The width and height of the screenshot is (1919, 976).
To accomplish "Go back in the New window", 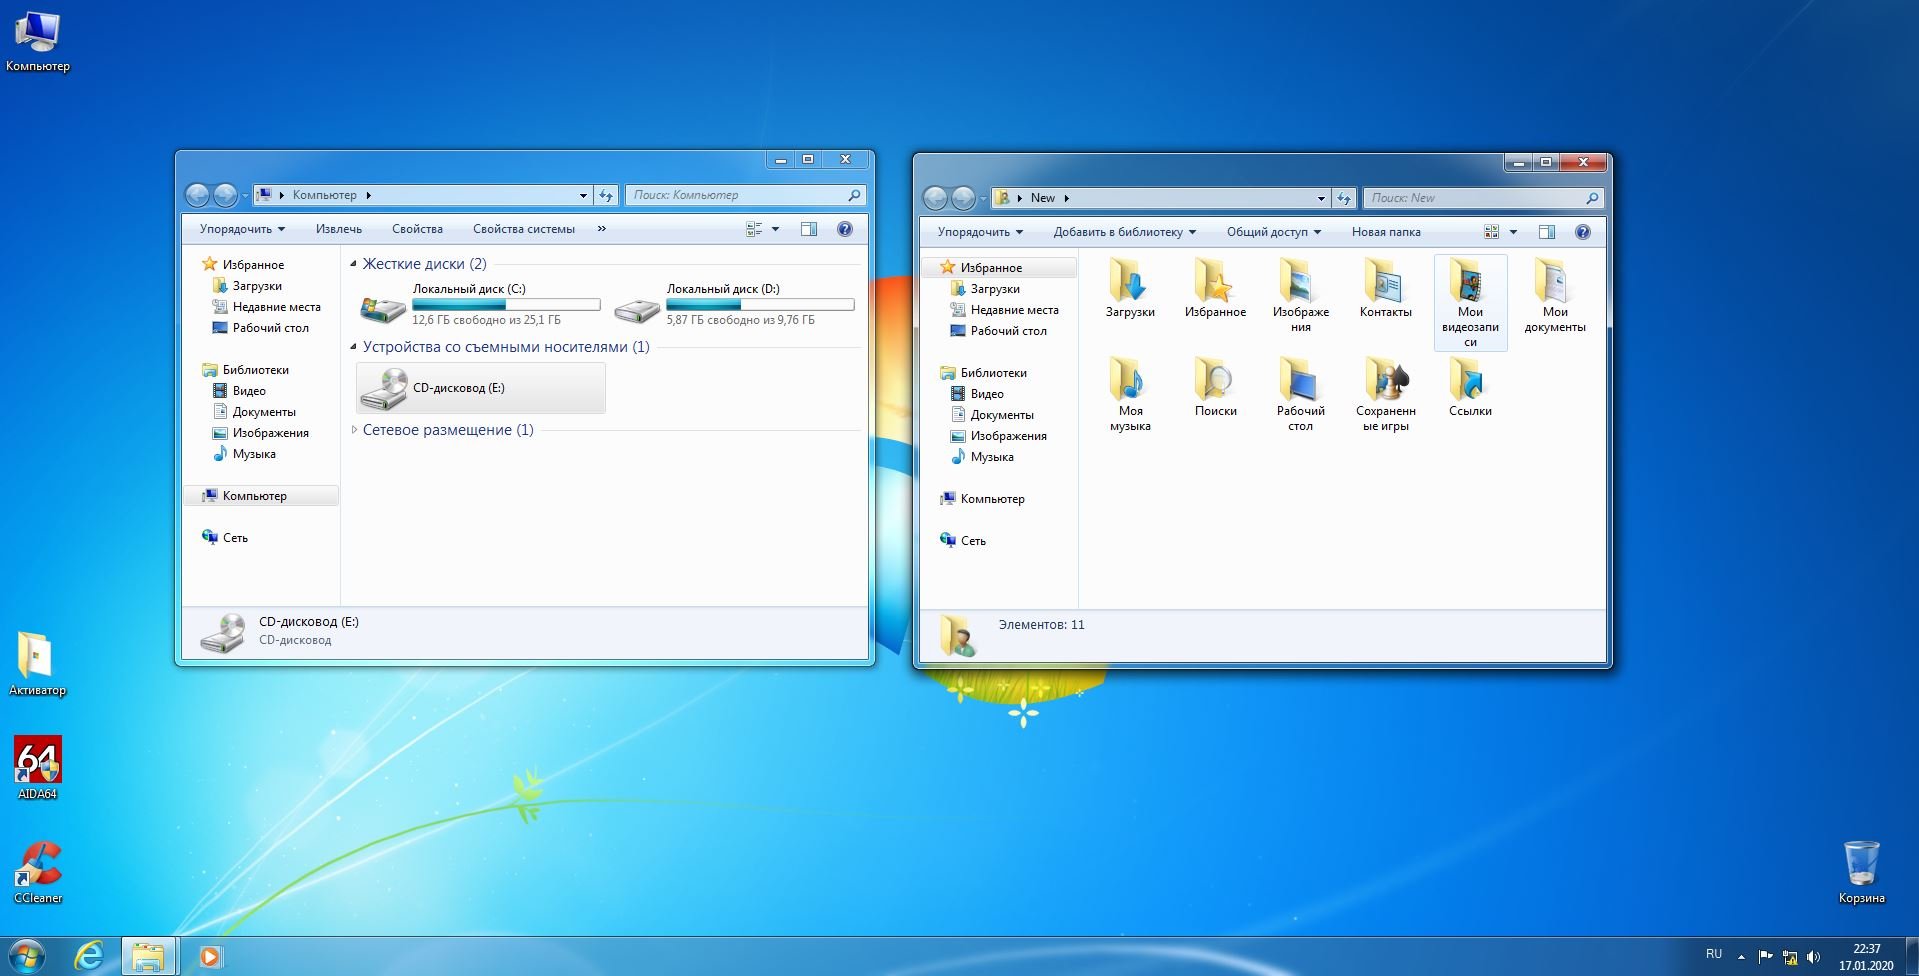I will (x=935, y=198).
